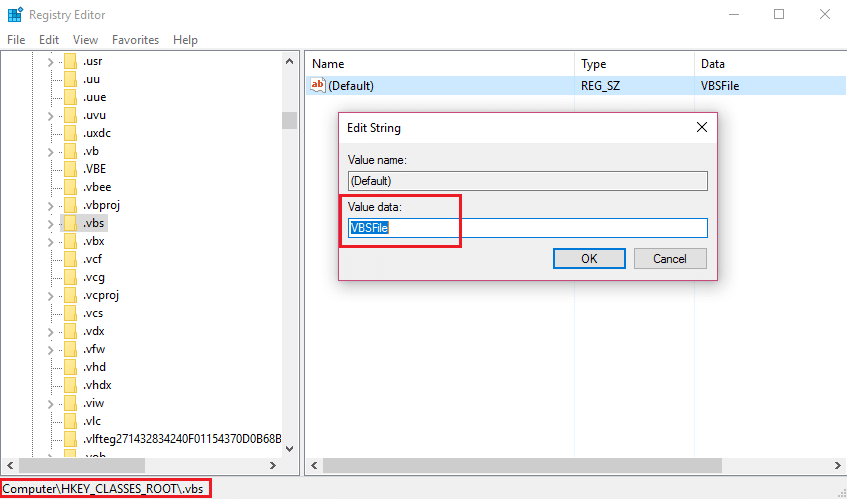Image resolution: width=847 pixels, height=499 pixels.
Task: Click the .viw folder icon
Action: click(71, 403)
